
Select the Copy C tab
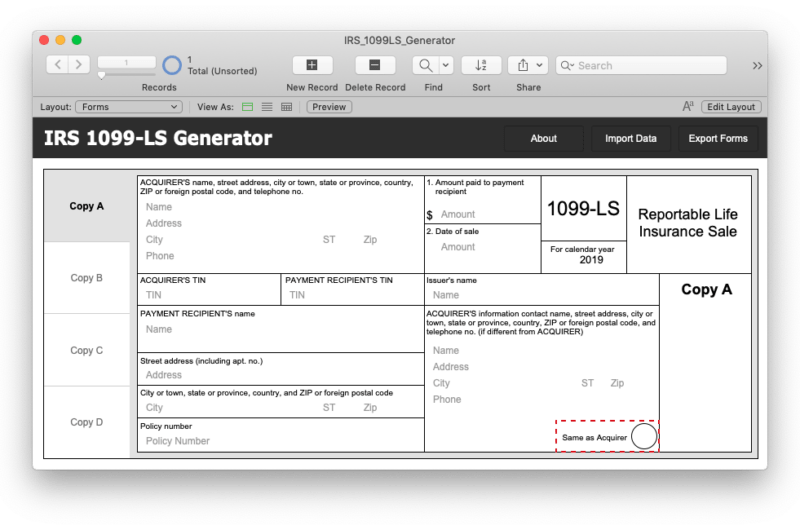pyautogui.click(x=87, y=350)
